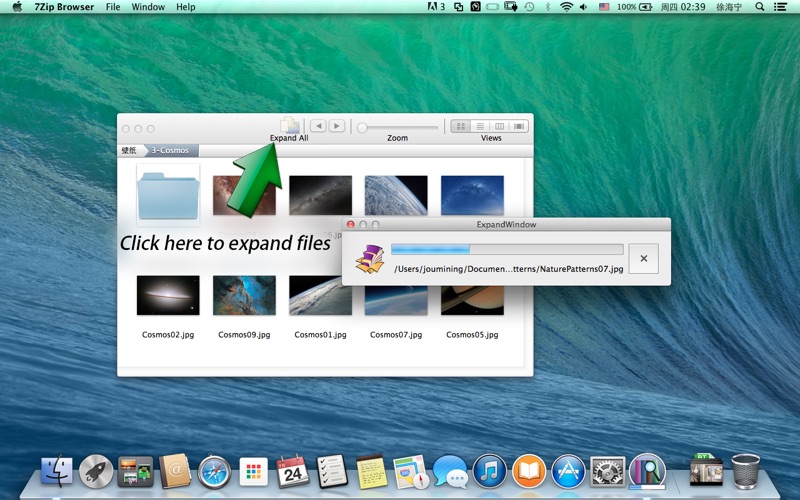Viewport: 800px width, 500px height.
Task: Open the File menu
Action: coord(113,7)
